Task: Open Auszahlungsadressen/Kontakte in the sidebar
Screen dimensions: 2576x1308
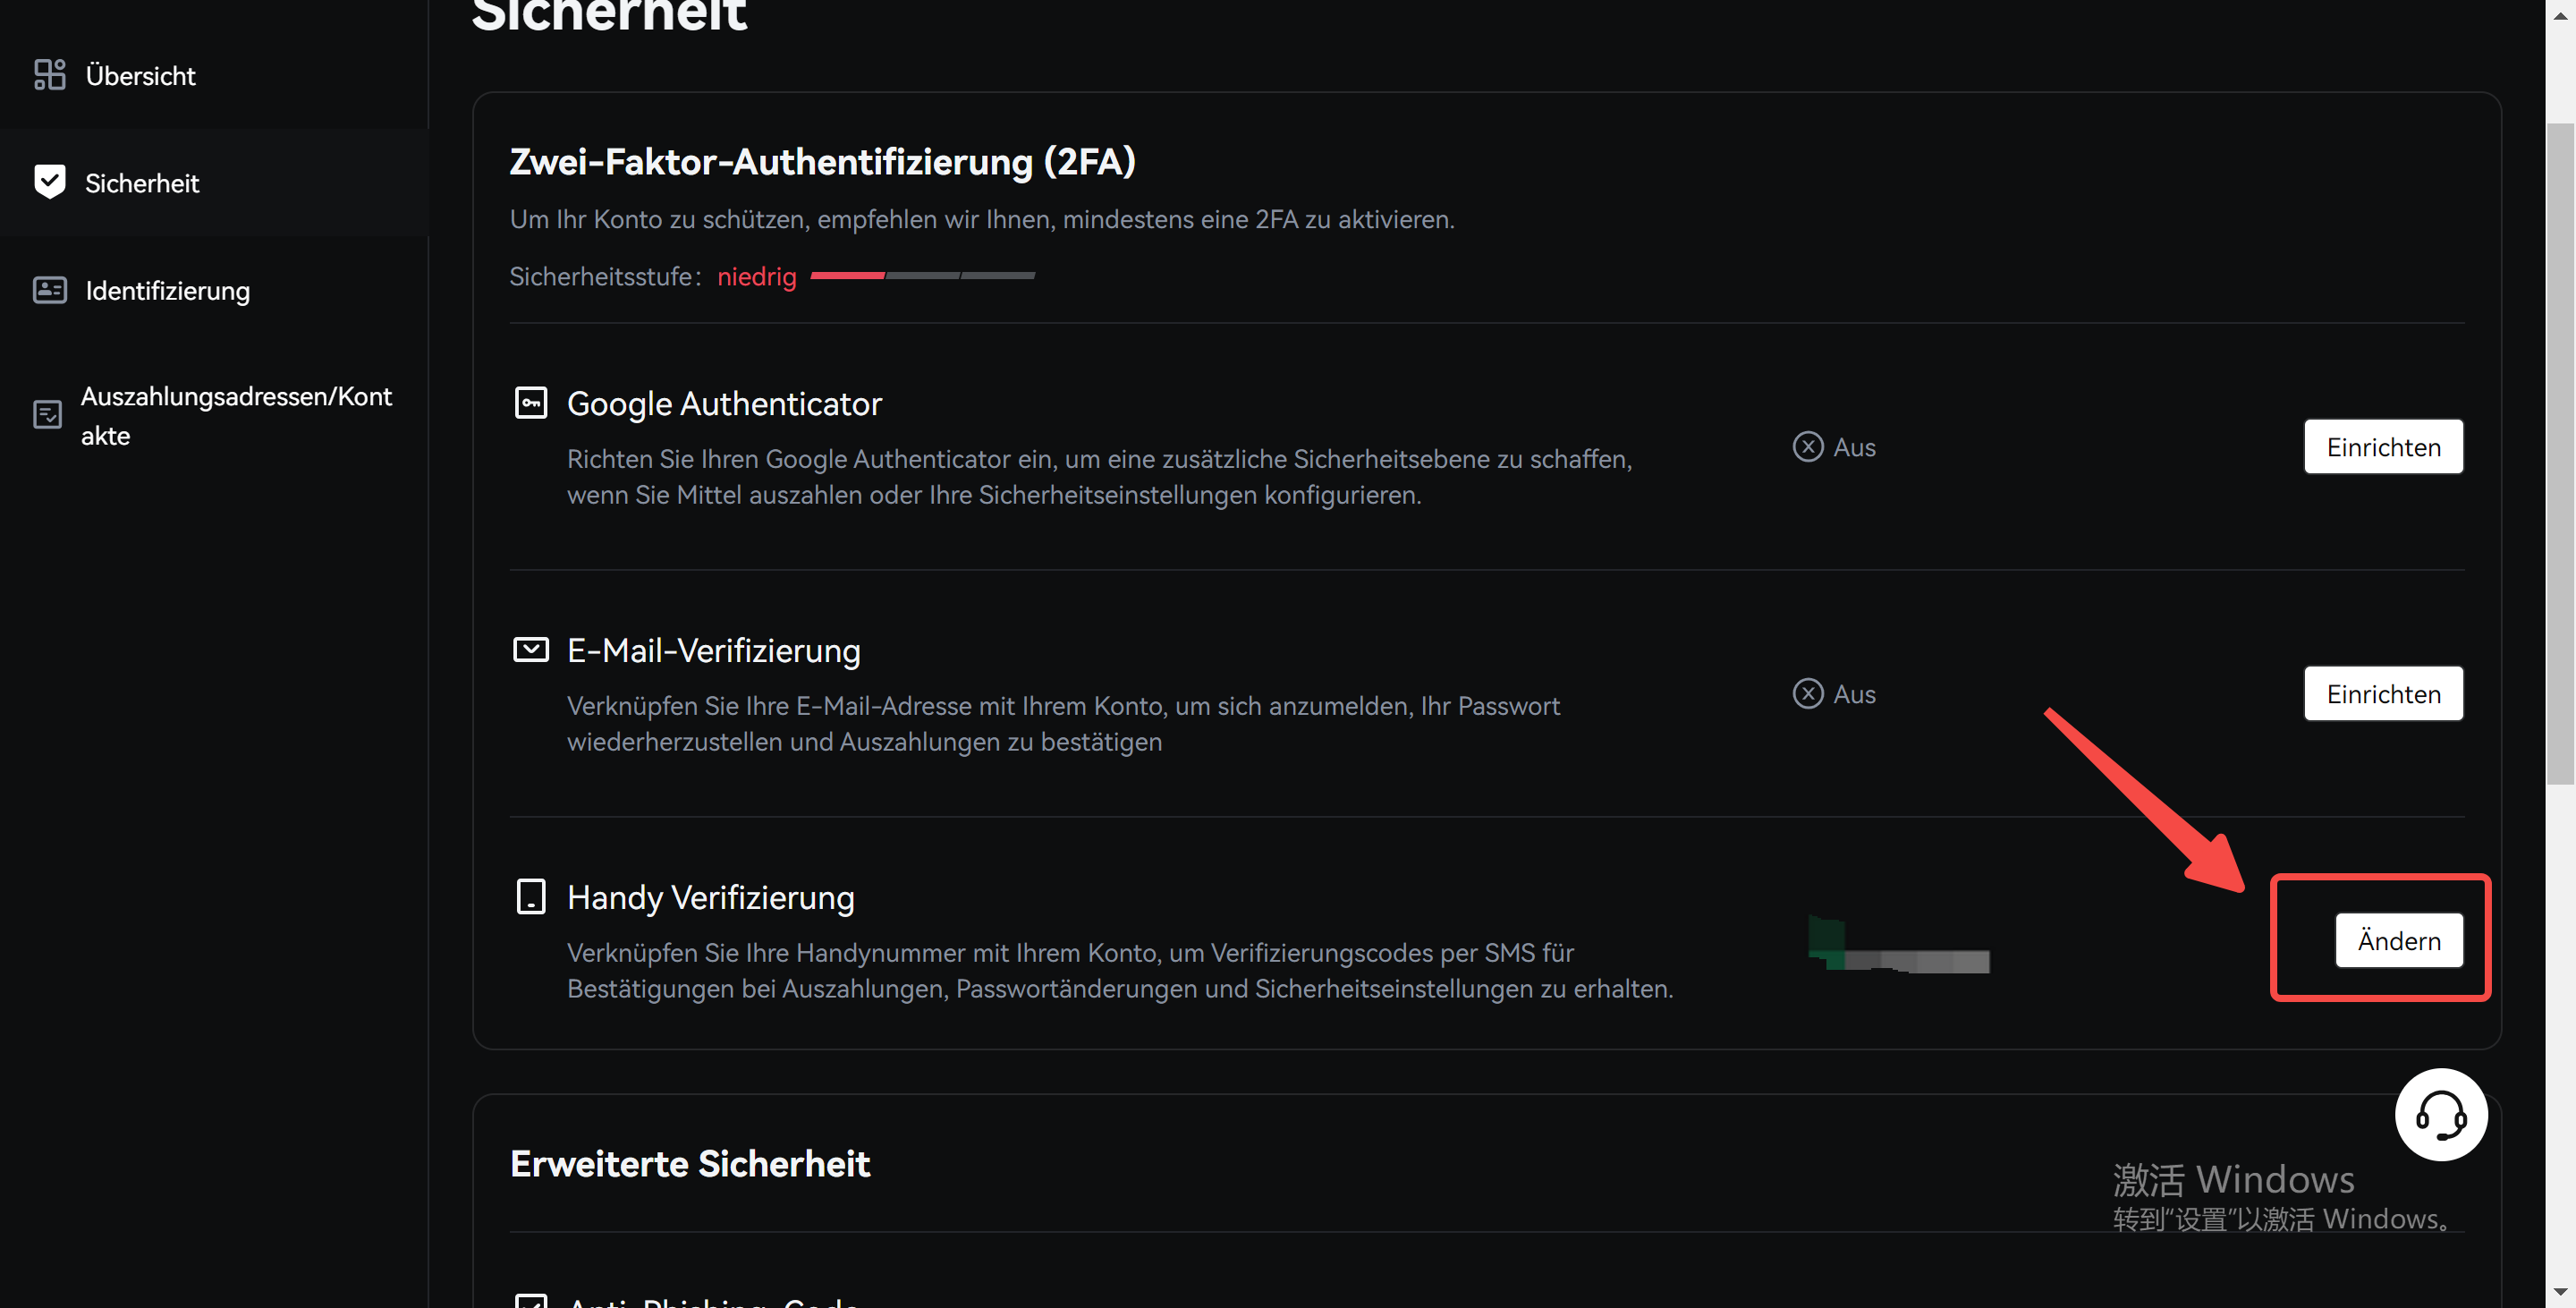Action: (236, 415)
